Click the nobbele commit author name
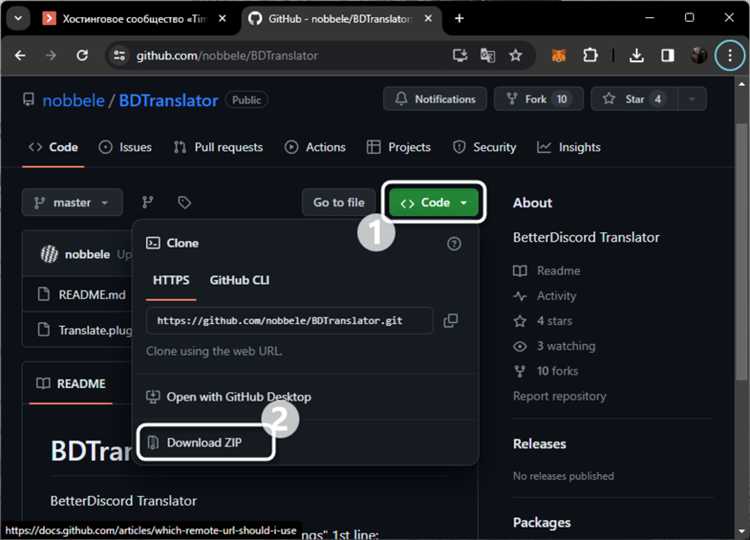This screenshot has width=750, height=540. pyautogui.click(x=87, y=254)
